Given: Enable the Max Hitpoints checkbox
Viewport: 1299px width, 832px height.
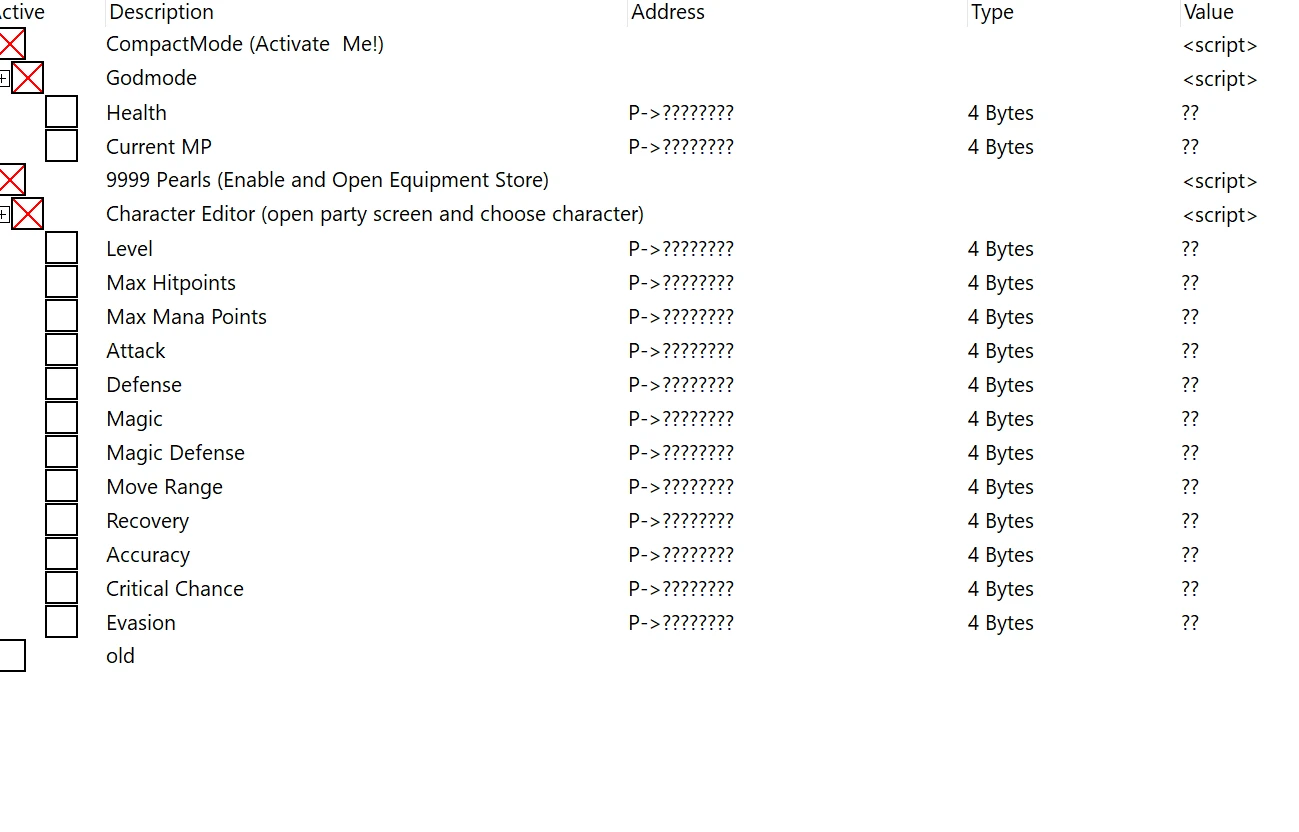Looking at the screenshot, I should (61, 282).
